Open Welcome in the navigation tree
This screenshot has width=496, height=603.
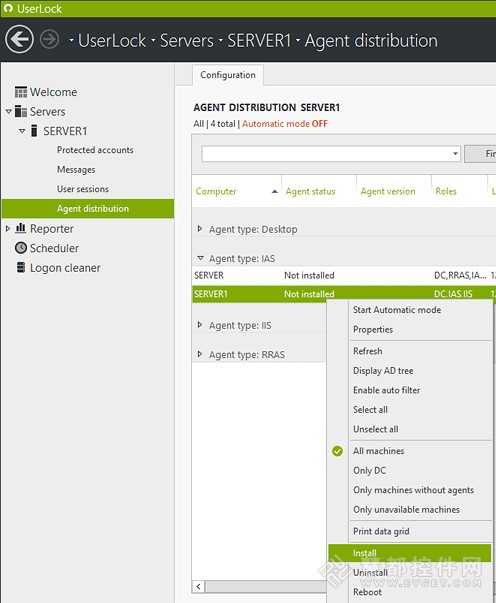(53, 92)
